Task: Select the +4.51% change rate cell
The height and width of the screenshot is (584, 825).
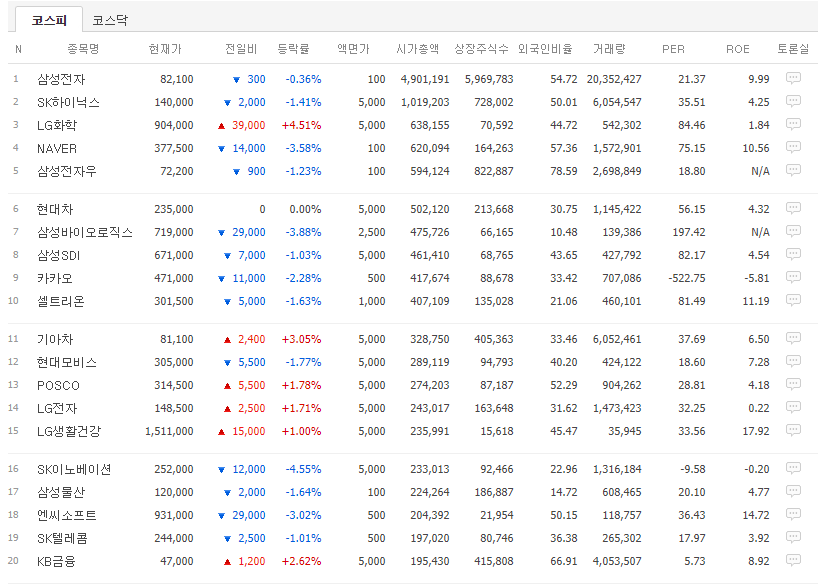Action: pos(301,125)
